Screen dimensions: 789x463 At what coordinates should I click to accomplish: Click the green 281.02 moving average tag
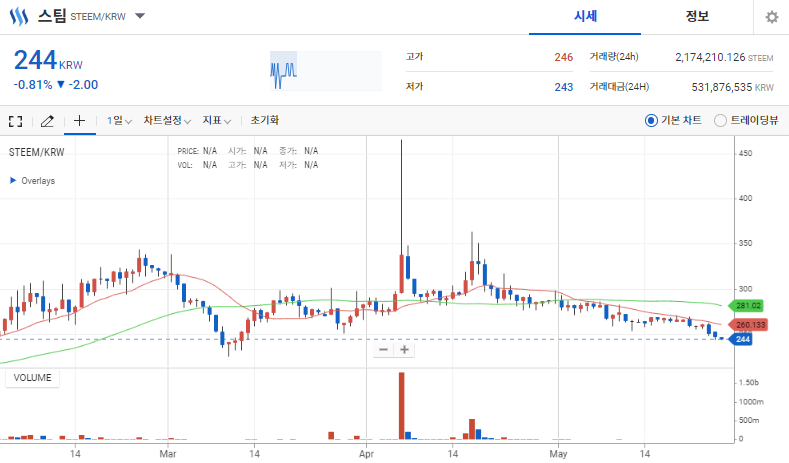[747, 305]
